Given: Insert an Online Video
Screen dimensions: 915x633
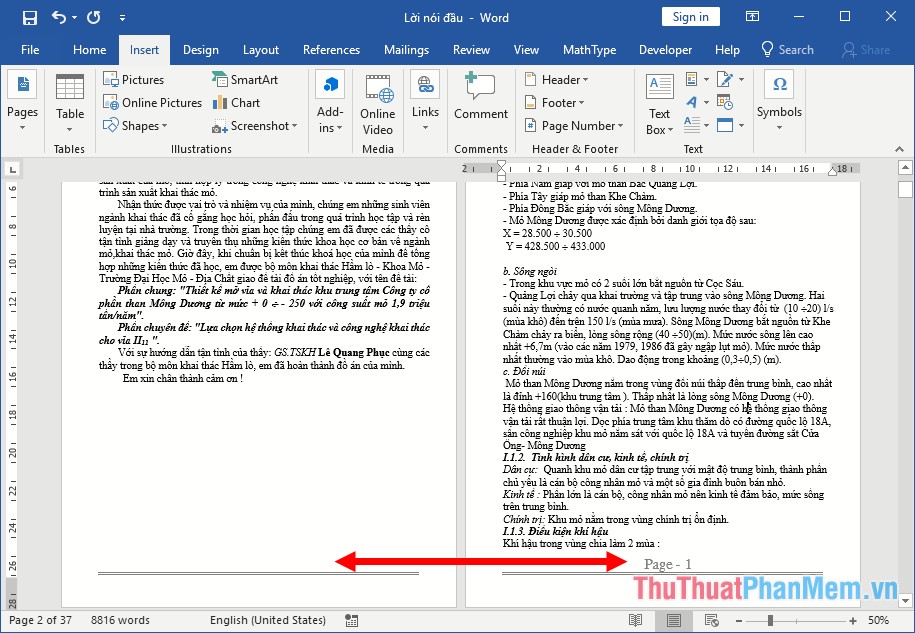Looking at the screenshot, I should coord(377,102).
